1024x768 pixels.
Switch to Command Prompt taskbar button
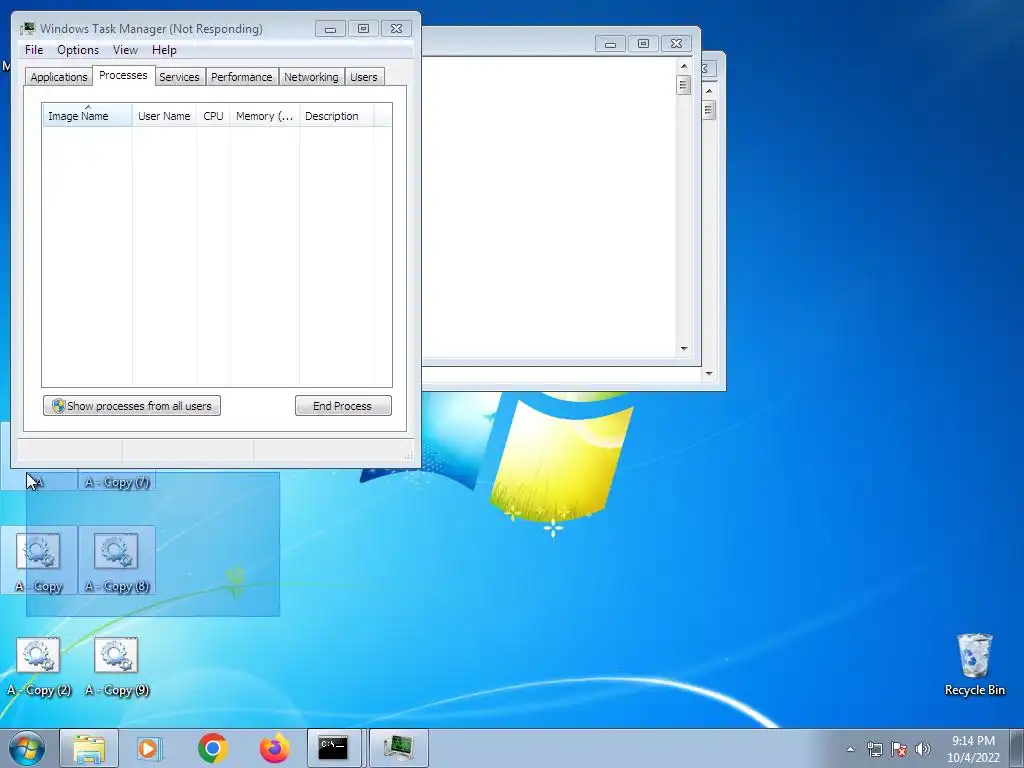click(334, 748)
